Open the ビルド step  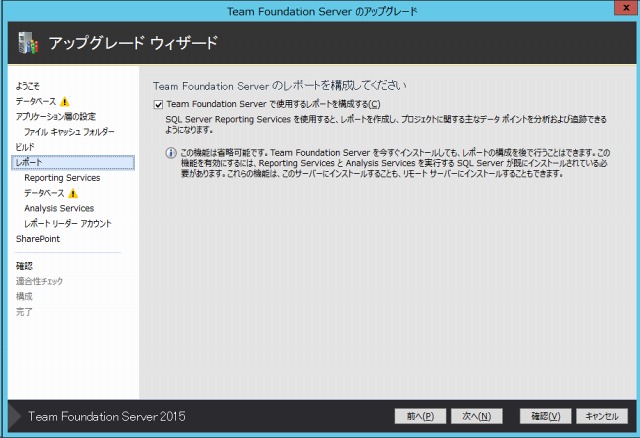(25, 147)
